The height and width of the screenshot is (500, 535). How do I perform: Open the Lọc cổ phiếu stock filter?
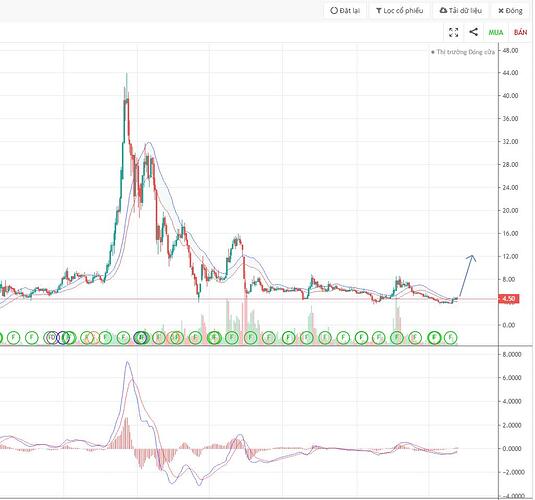[400, 11]
